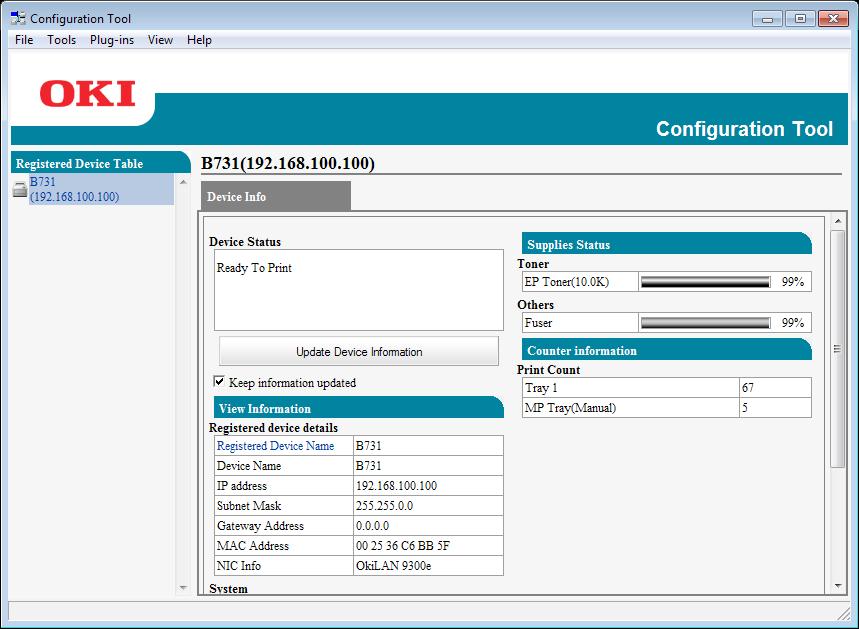Open the Tools menu
This screenshot has width=859, height=629.
coord(61,40)
